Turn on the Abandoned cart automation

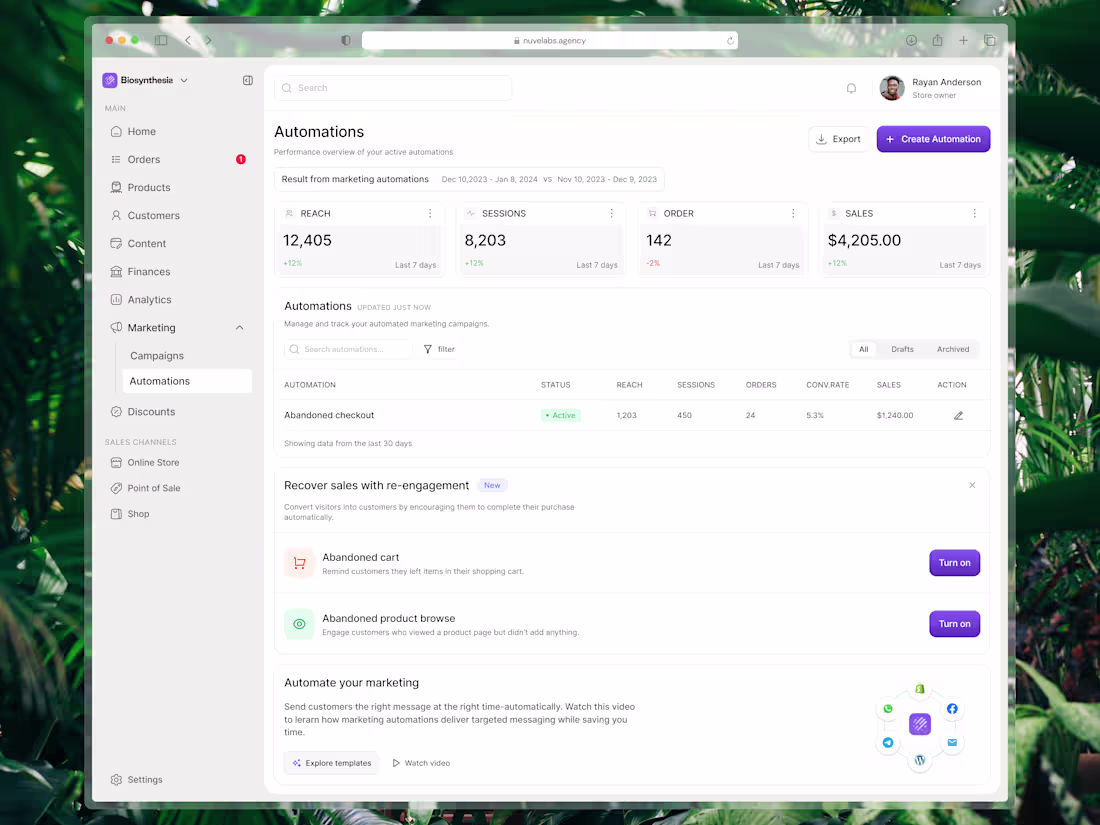click(x=954, y=562)
